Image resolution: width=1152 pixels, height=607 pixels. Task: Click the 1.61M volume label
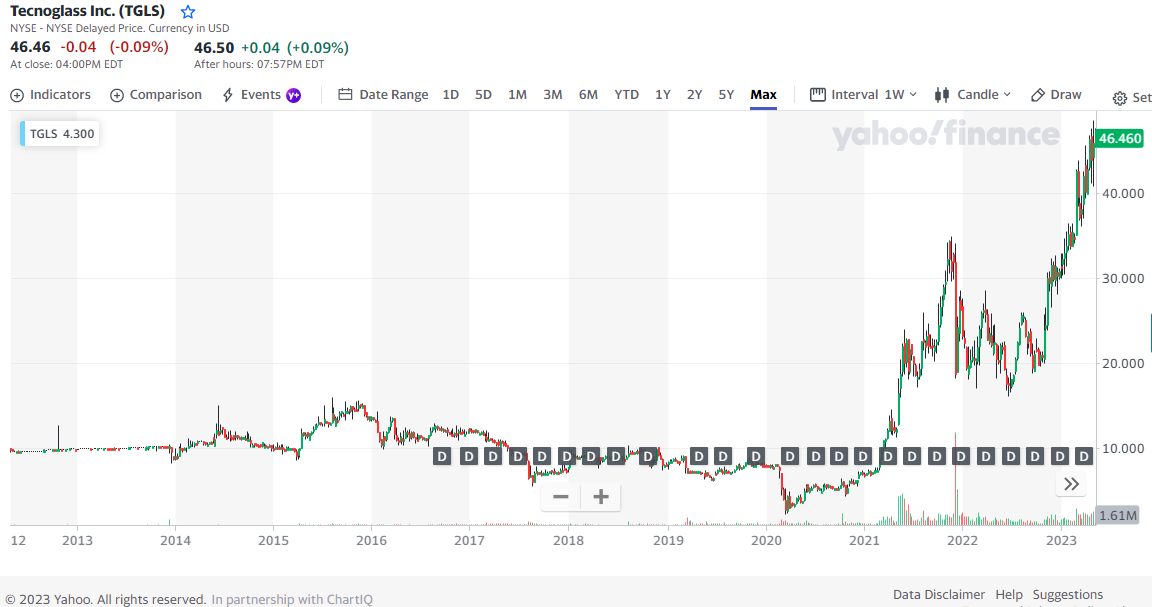(1117, 515)
